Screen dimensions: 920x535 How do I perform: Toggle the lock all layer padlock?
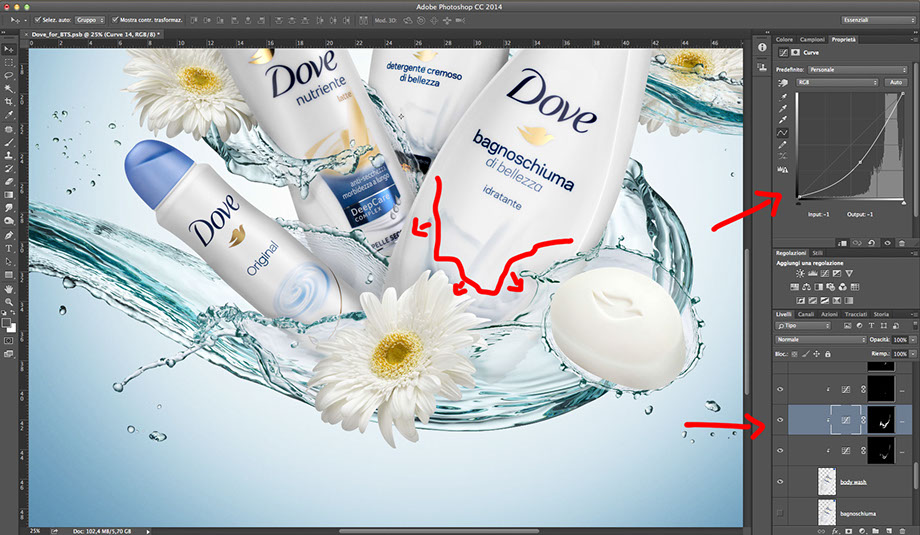828,354
